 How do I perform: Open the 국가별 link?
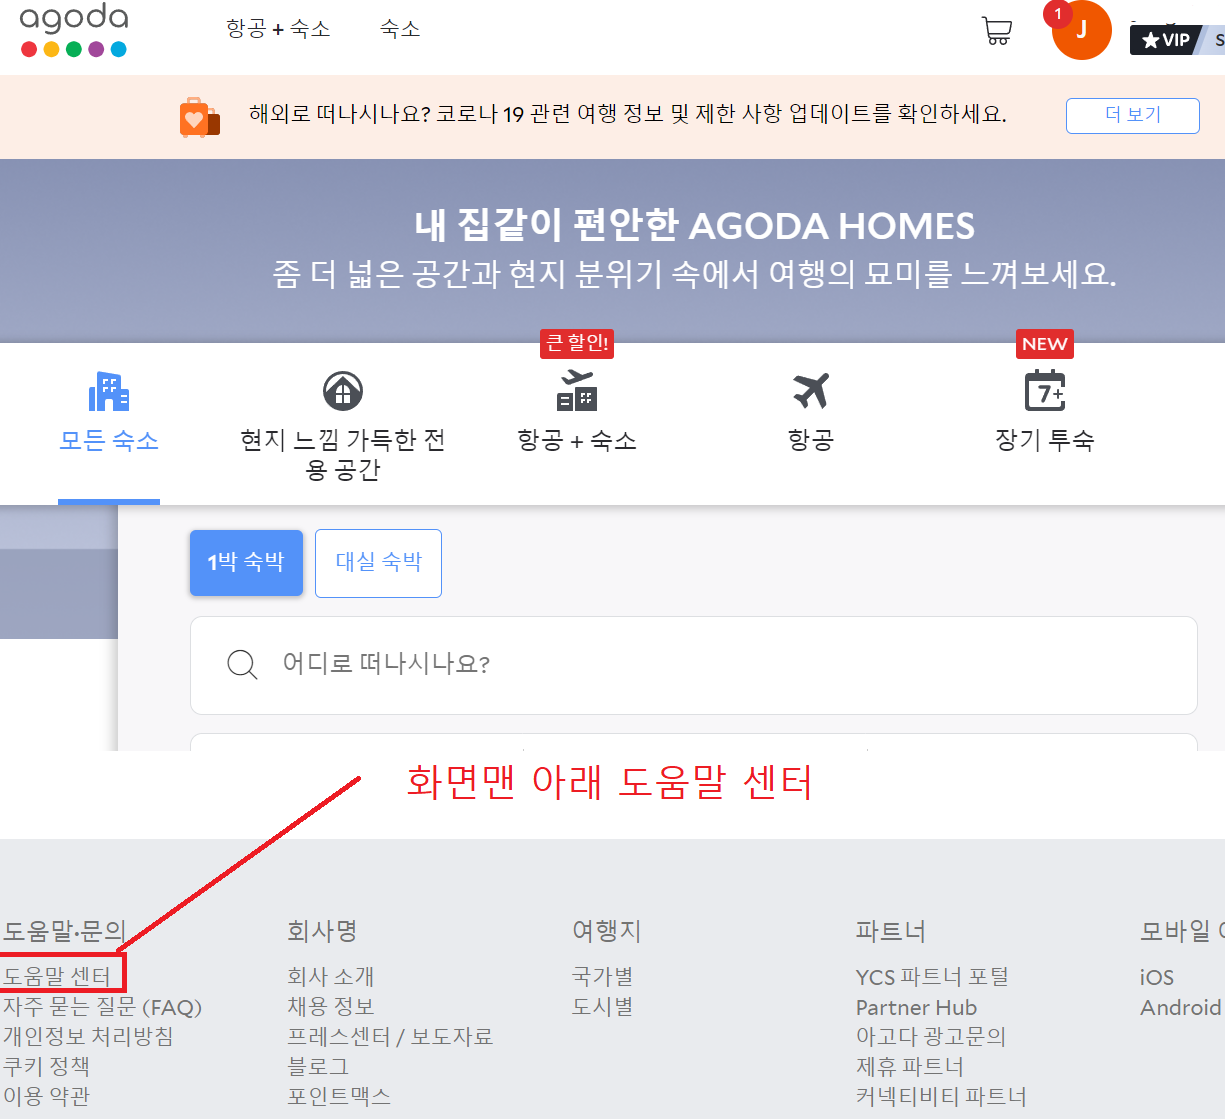(602, 976)
